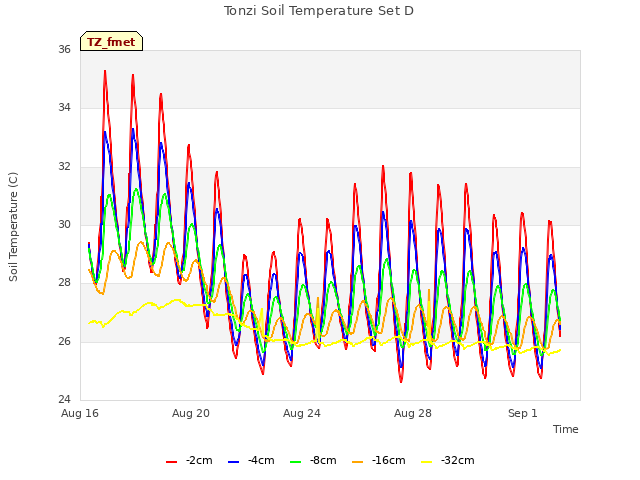Click the 32 y-axis tick label
The image size is (640, 480).
64,167
